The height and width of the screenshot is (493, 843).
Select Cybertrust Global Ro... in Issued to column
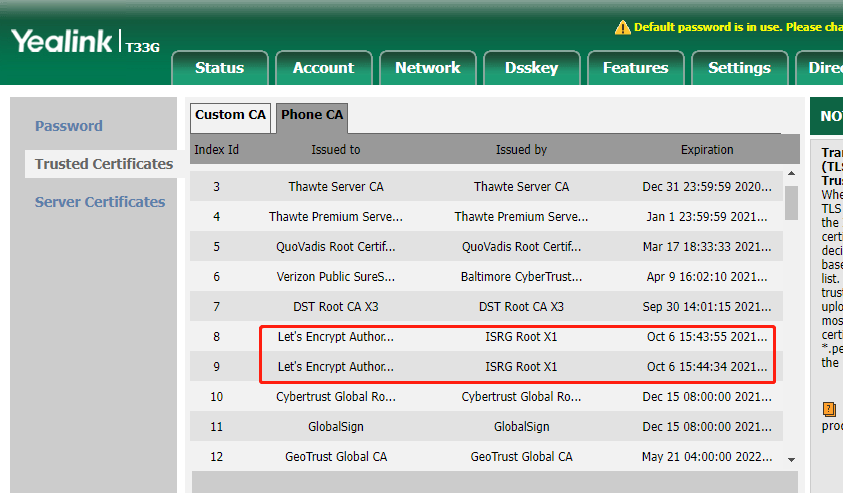[336, 397]
